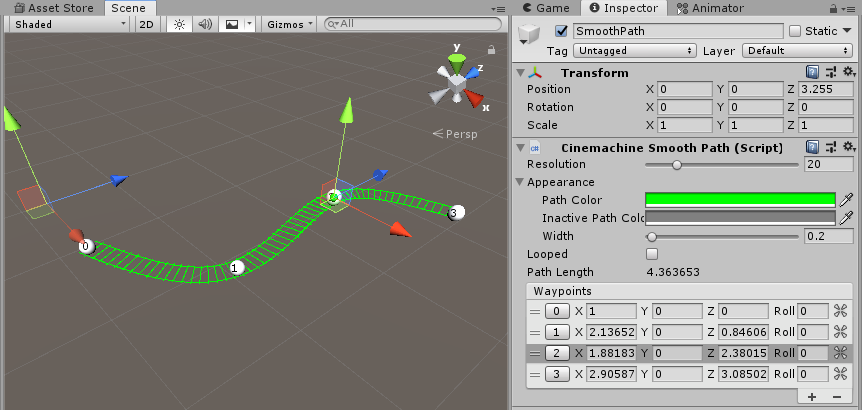Open the Shaded draw mode dropdown
Image resolution: width=862 pixels, height=410 pixels.
click(69, 24)
